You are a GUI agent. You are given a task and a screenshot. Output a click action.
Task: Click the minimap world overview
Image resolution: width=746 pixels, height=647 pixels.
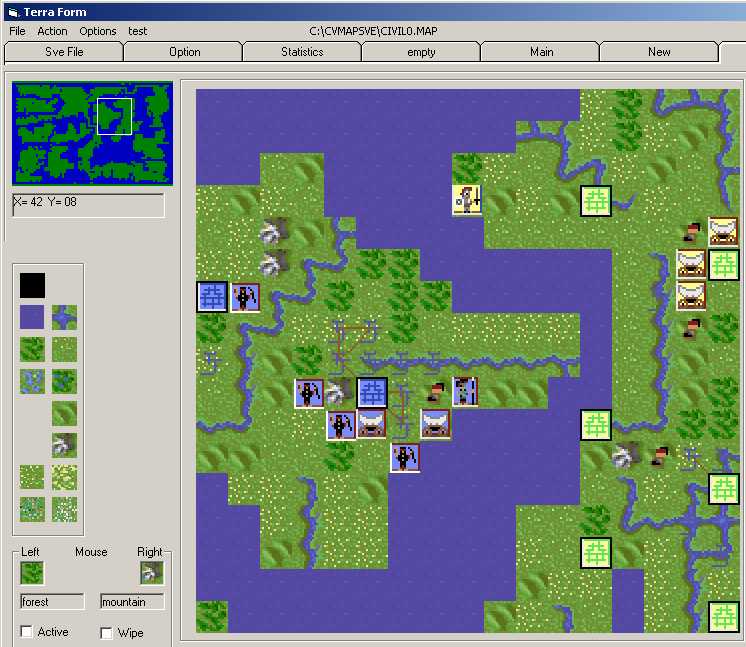[x=92, y=133]
